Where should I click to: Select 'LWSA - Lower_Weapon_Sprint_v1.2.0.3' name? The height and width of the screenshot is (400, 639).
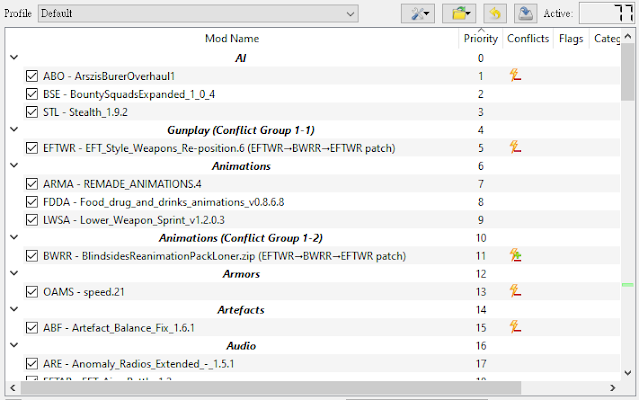coord(134,220)
